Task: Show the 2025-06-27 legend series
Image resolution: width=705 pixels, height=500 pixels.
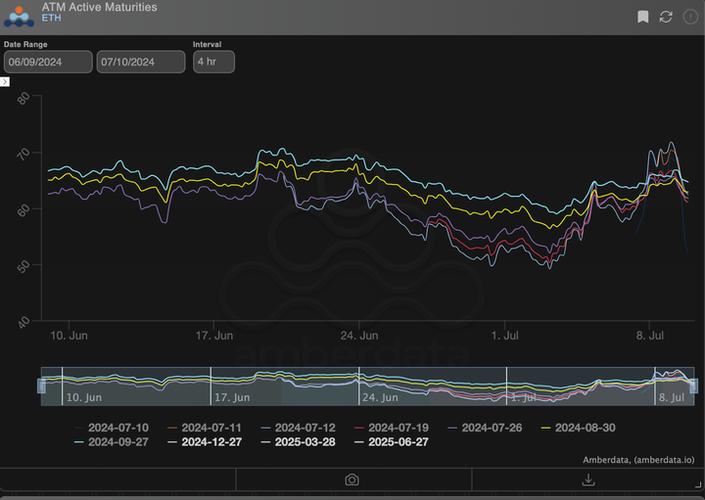Action: [392, 442]
